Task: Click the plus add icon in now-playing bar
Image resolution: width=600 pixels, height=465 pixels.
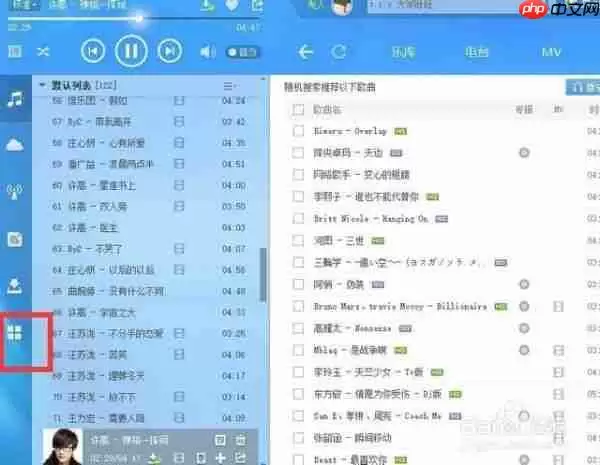Action: pos(221,458)
